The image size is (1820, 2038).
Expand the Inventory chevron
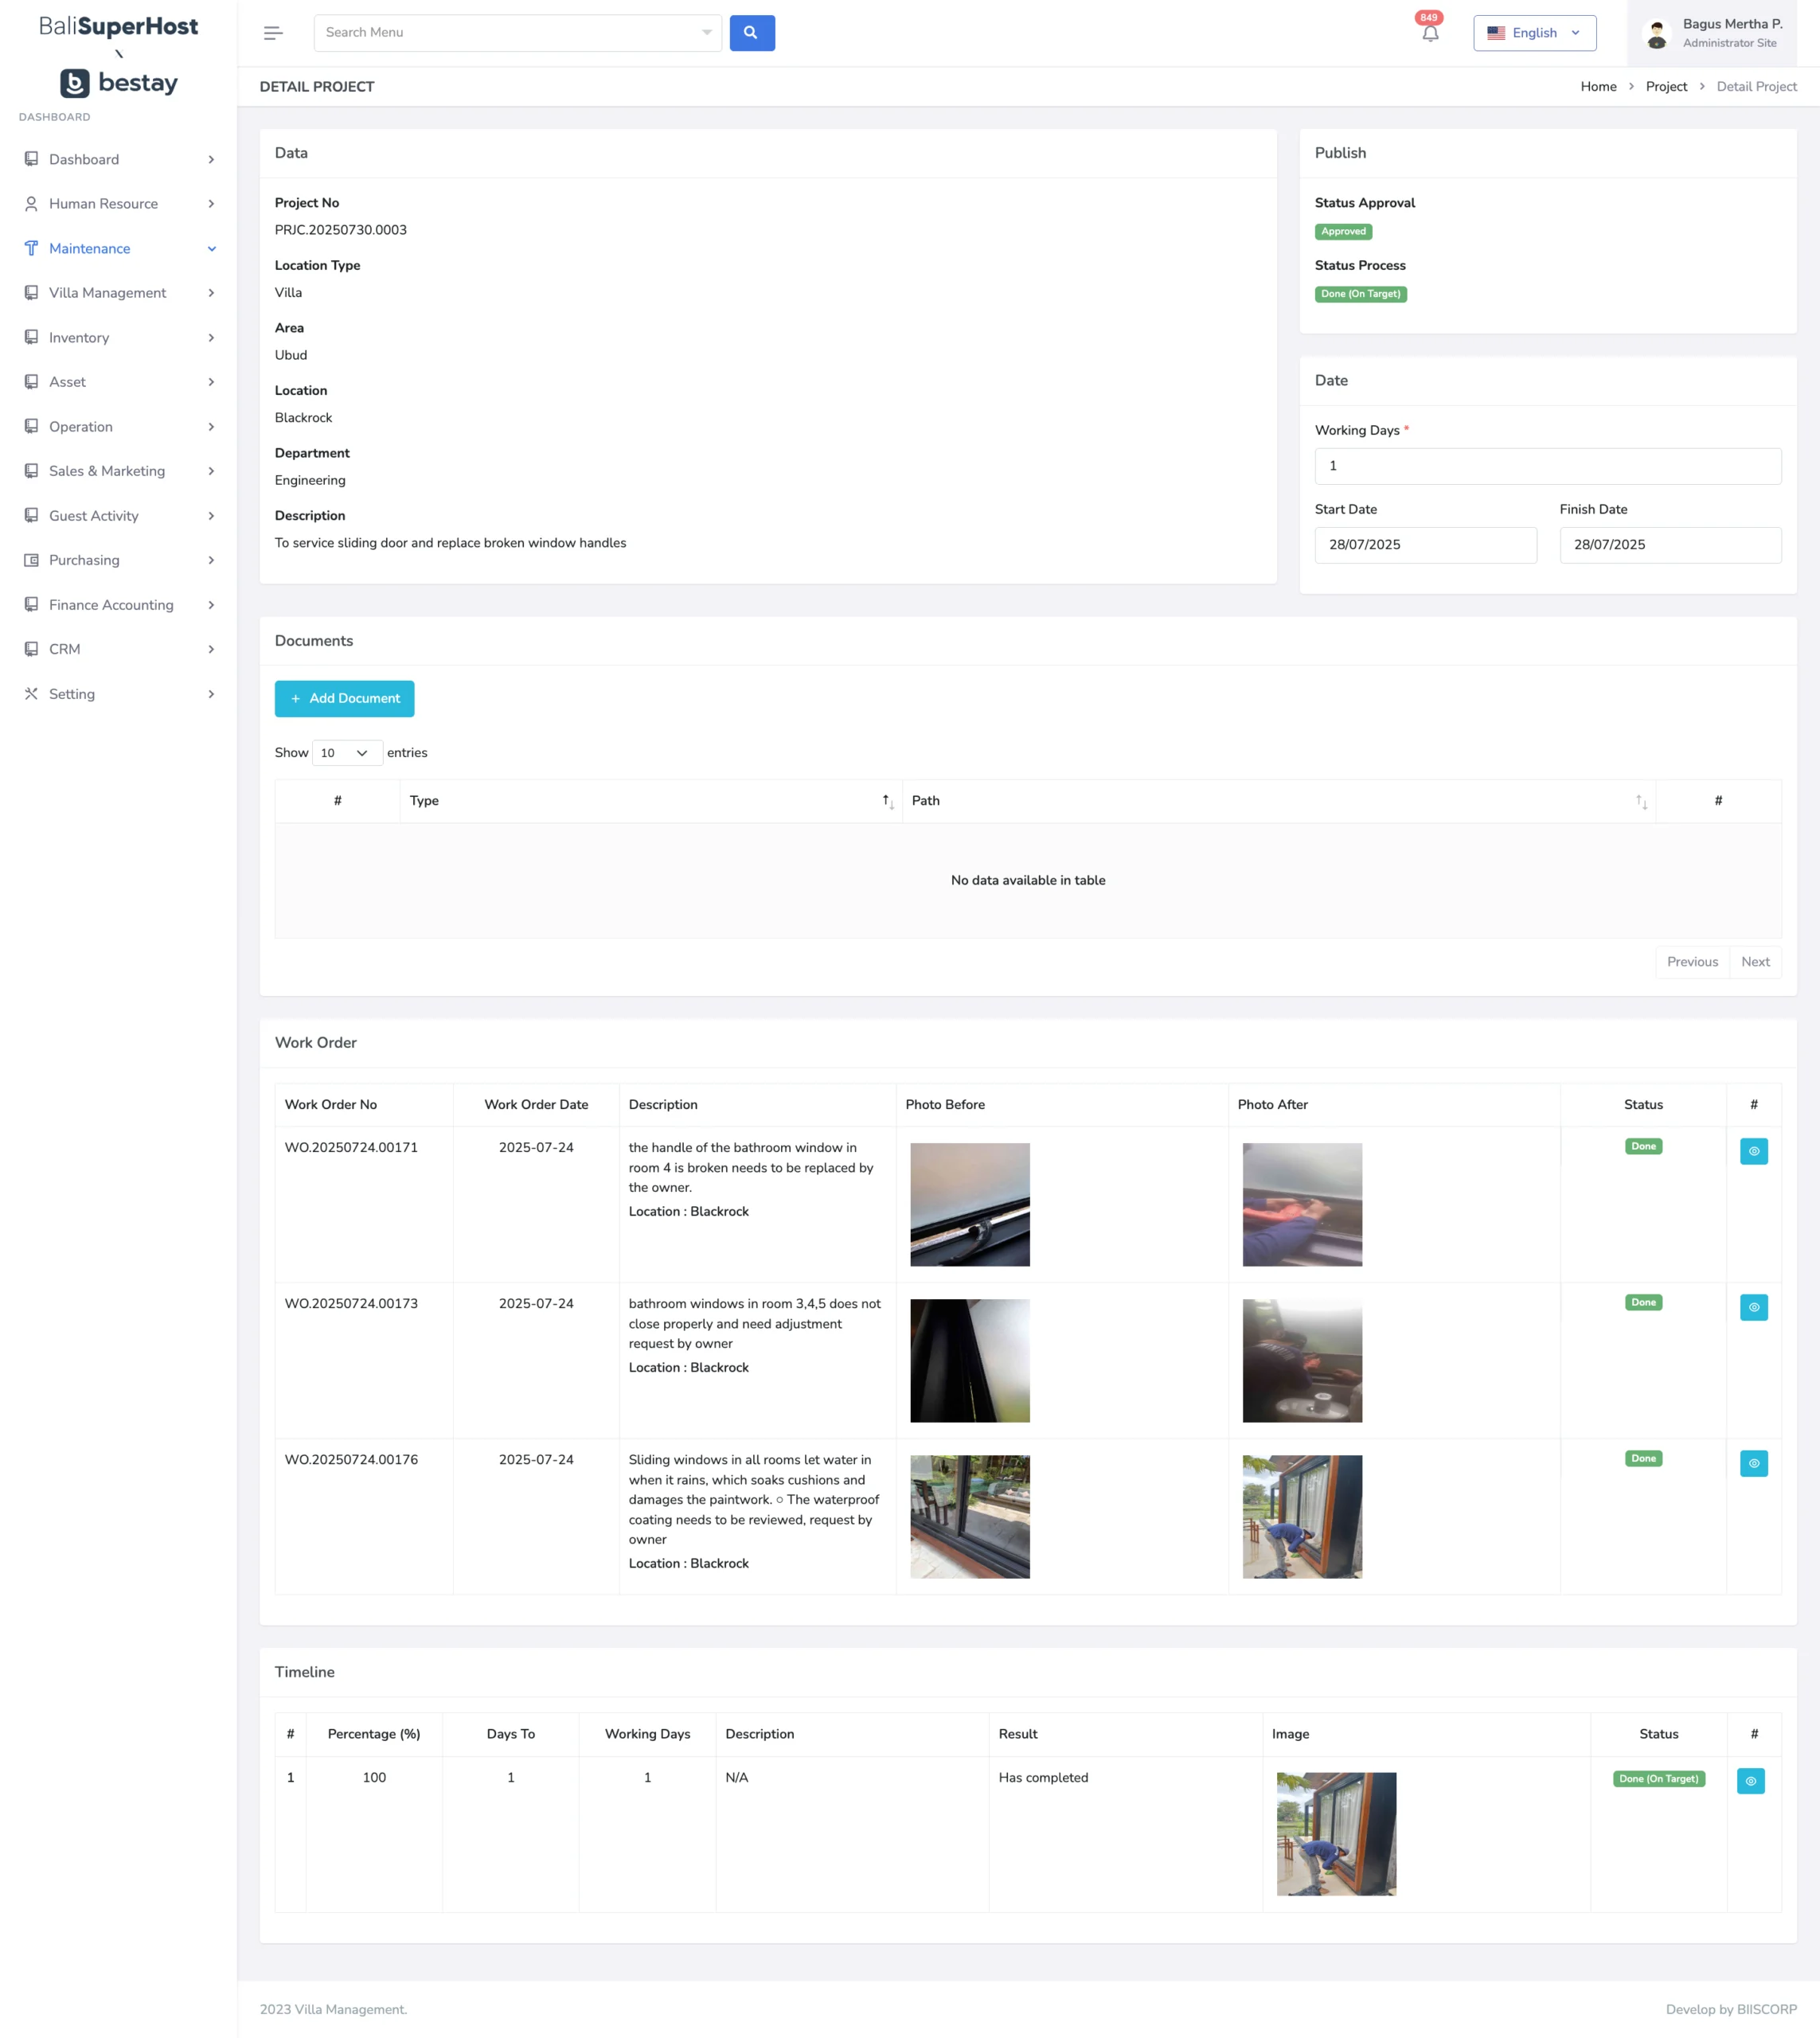211,338
